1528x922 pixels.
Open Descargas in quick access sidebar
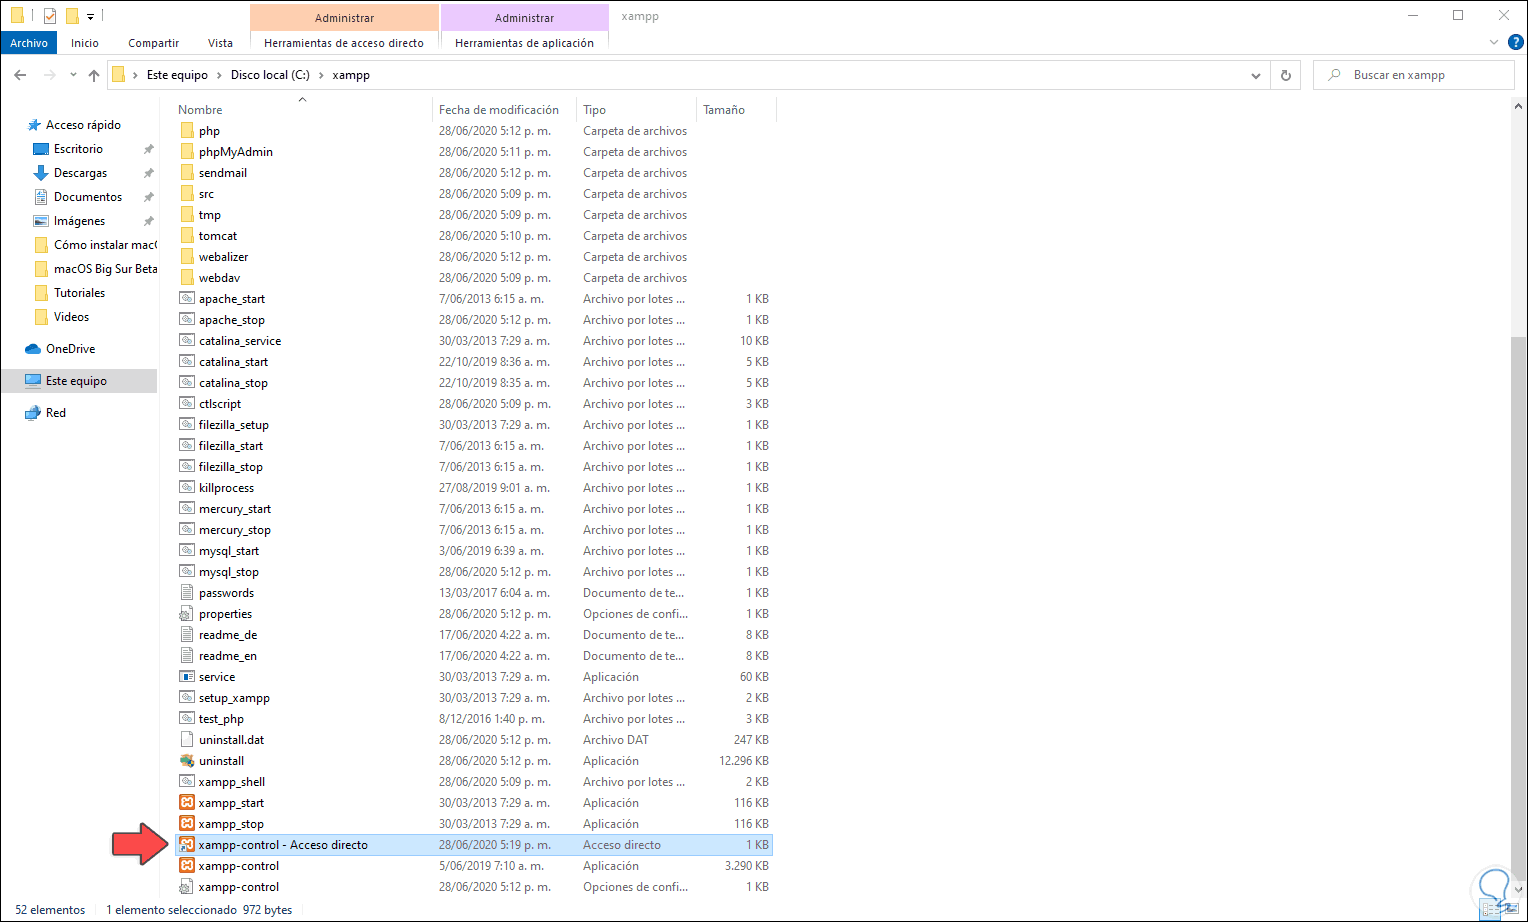point(80,173)
